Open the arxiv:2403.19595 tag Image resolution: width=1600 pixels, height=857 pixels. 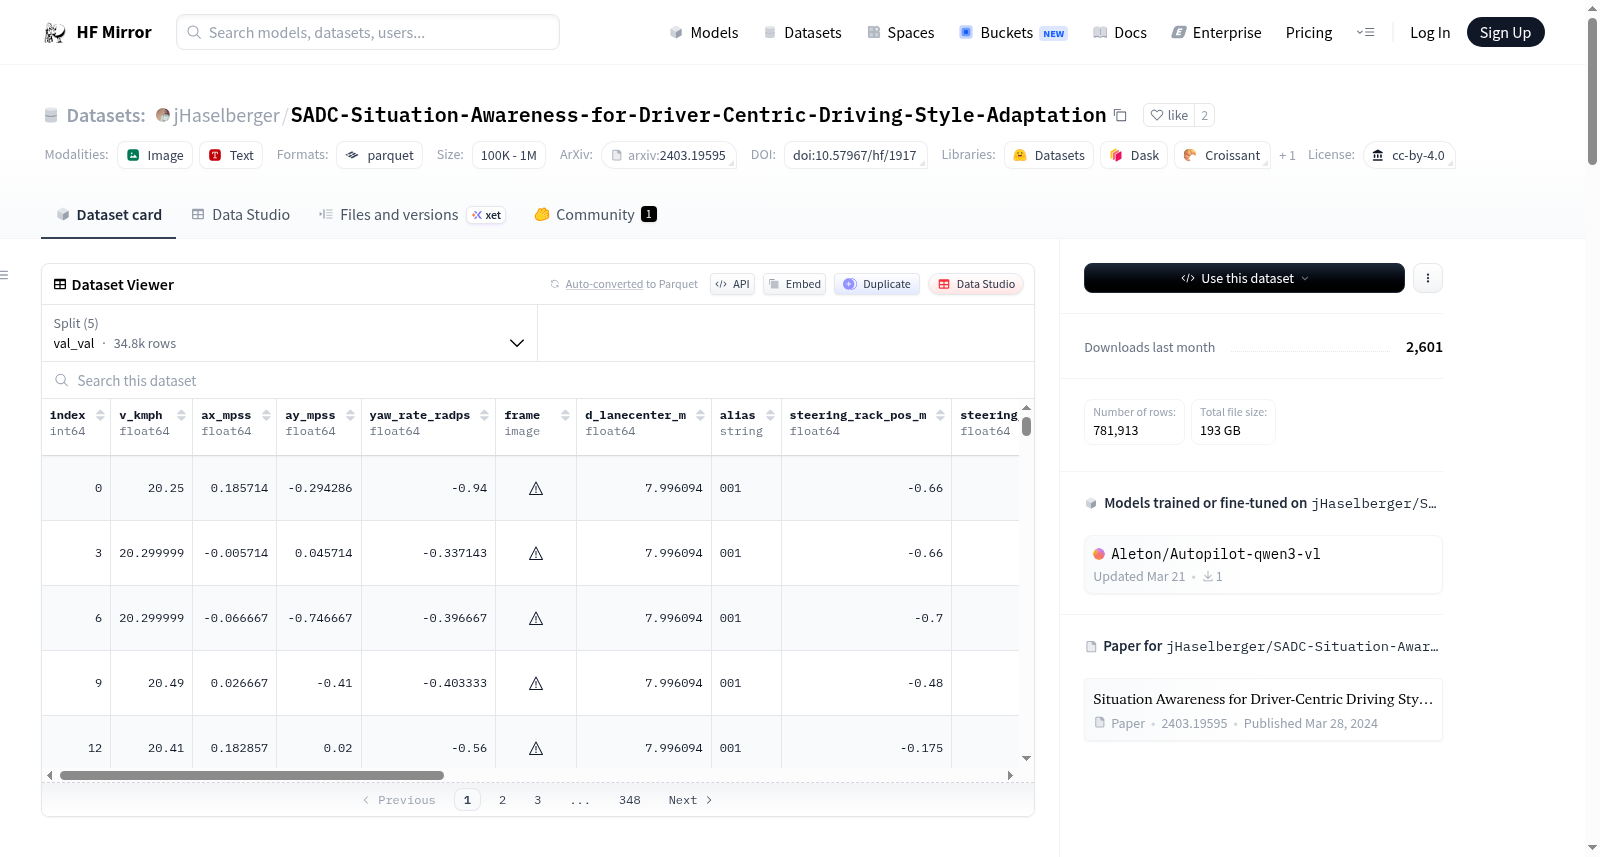(x=669, y=155)
